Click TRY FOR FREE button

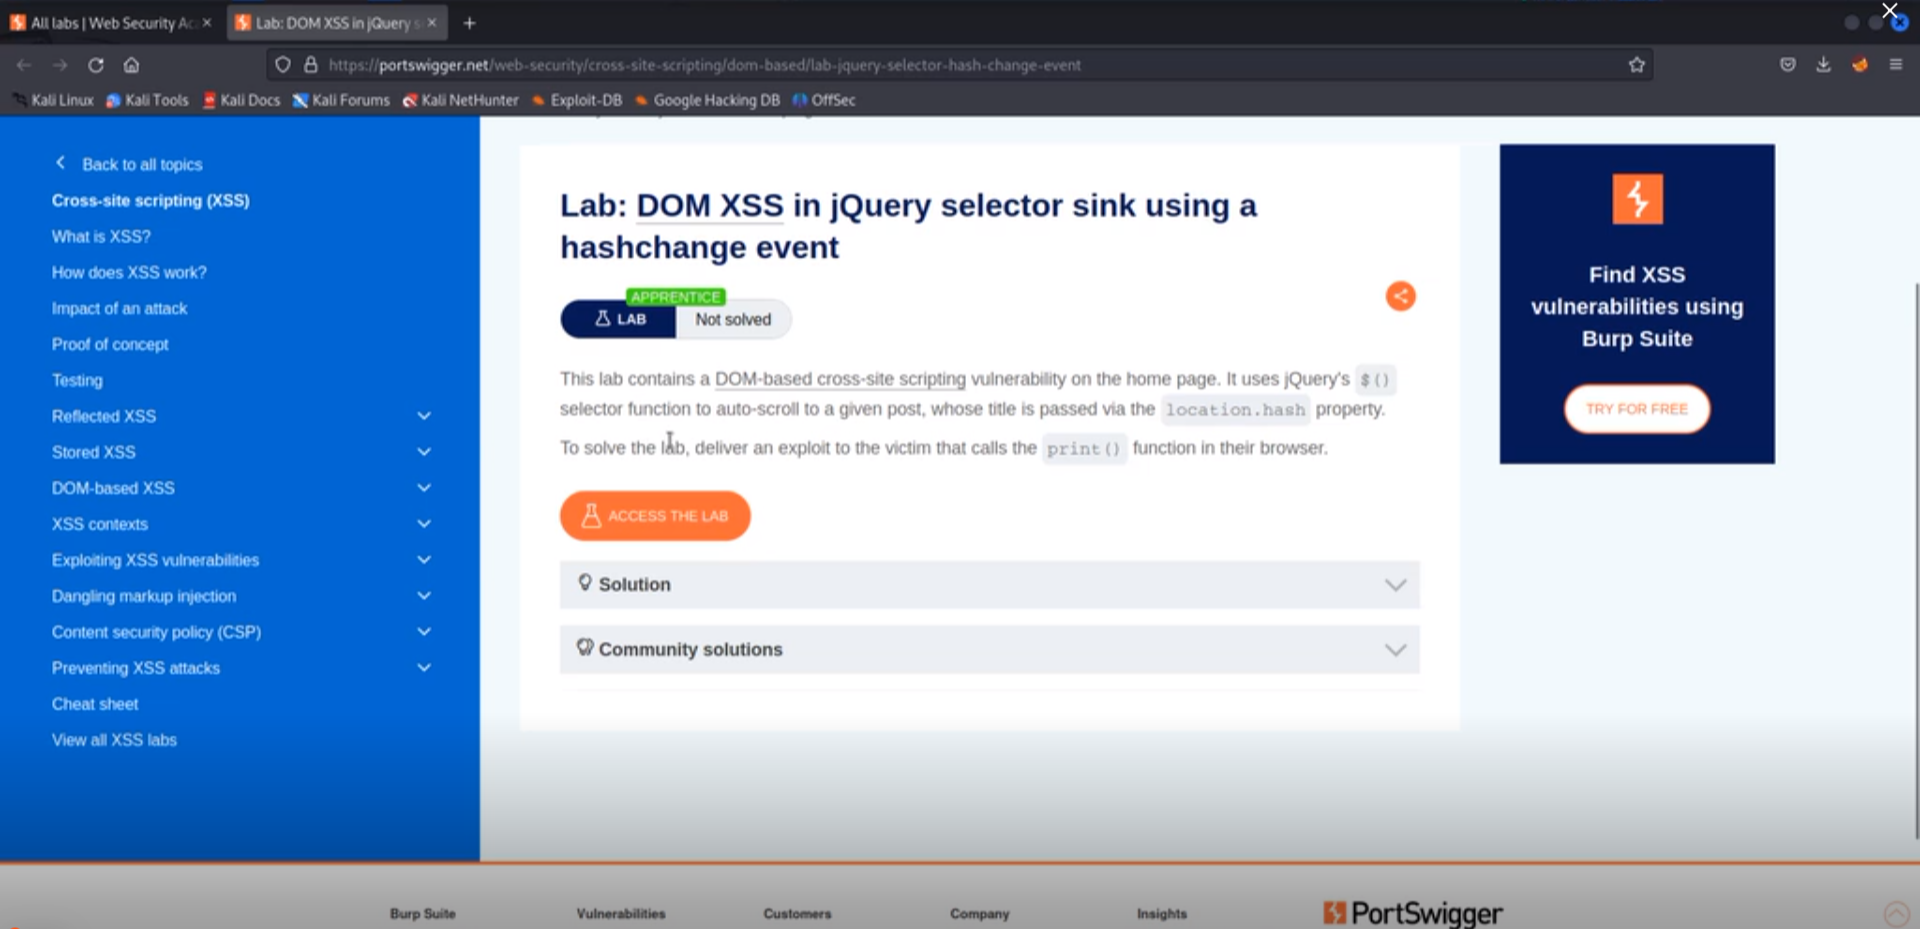[1637, 409]
